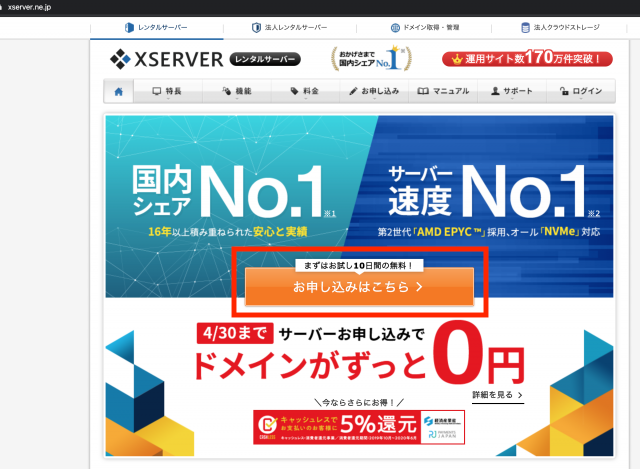
Task: Click the shield icon beside 法人レンタルサーバー
Action: 256,28
